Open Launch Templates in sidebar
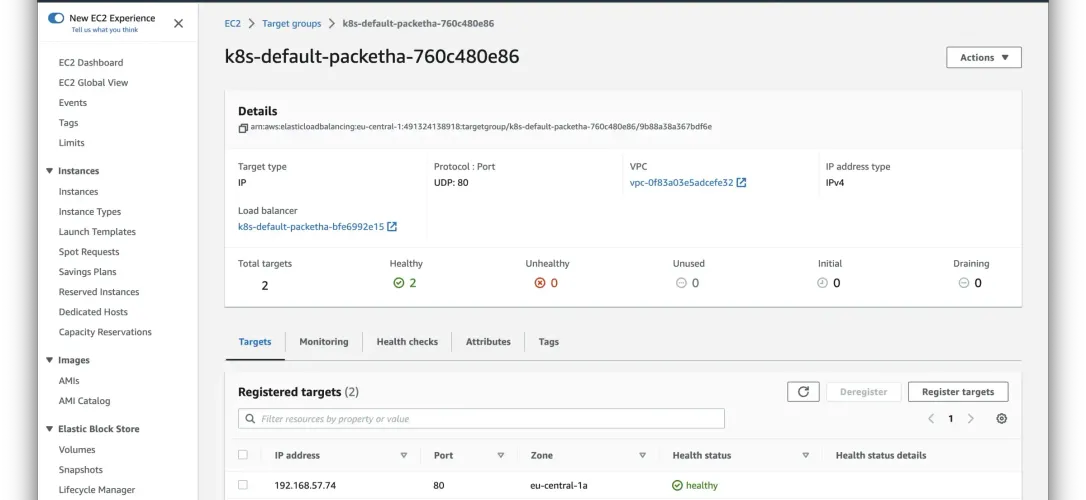Viewport: 1086px width, 500px height. [x=97, y=232]
